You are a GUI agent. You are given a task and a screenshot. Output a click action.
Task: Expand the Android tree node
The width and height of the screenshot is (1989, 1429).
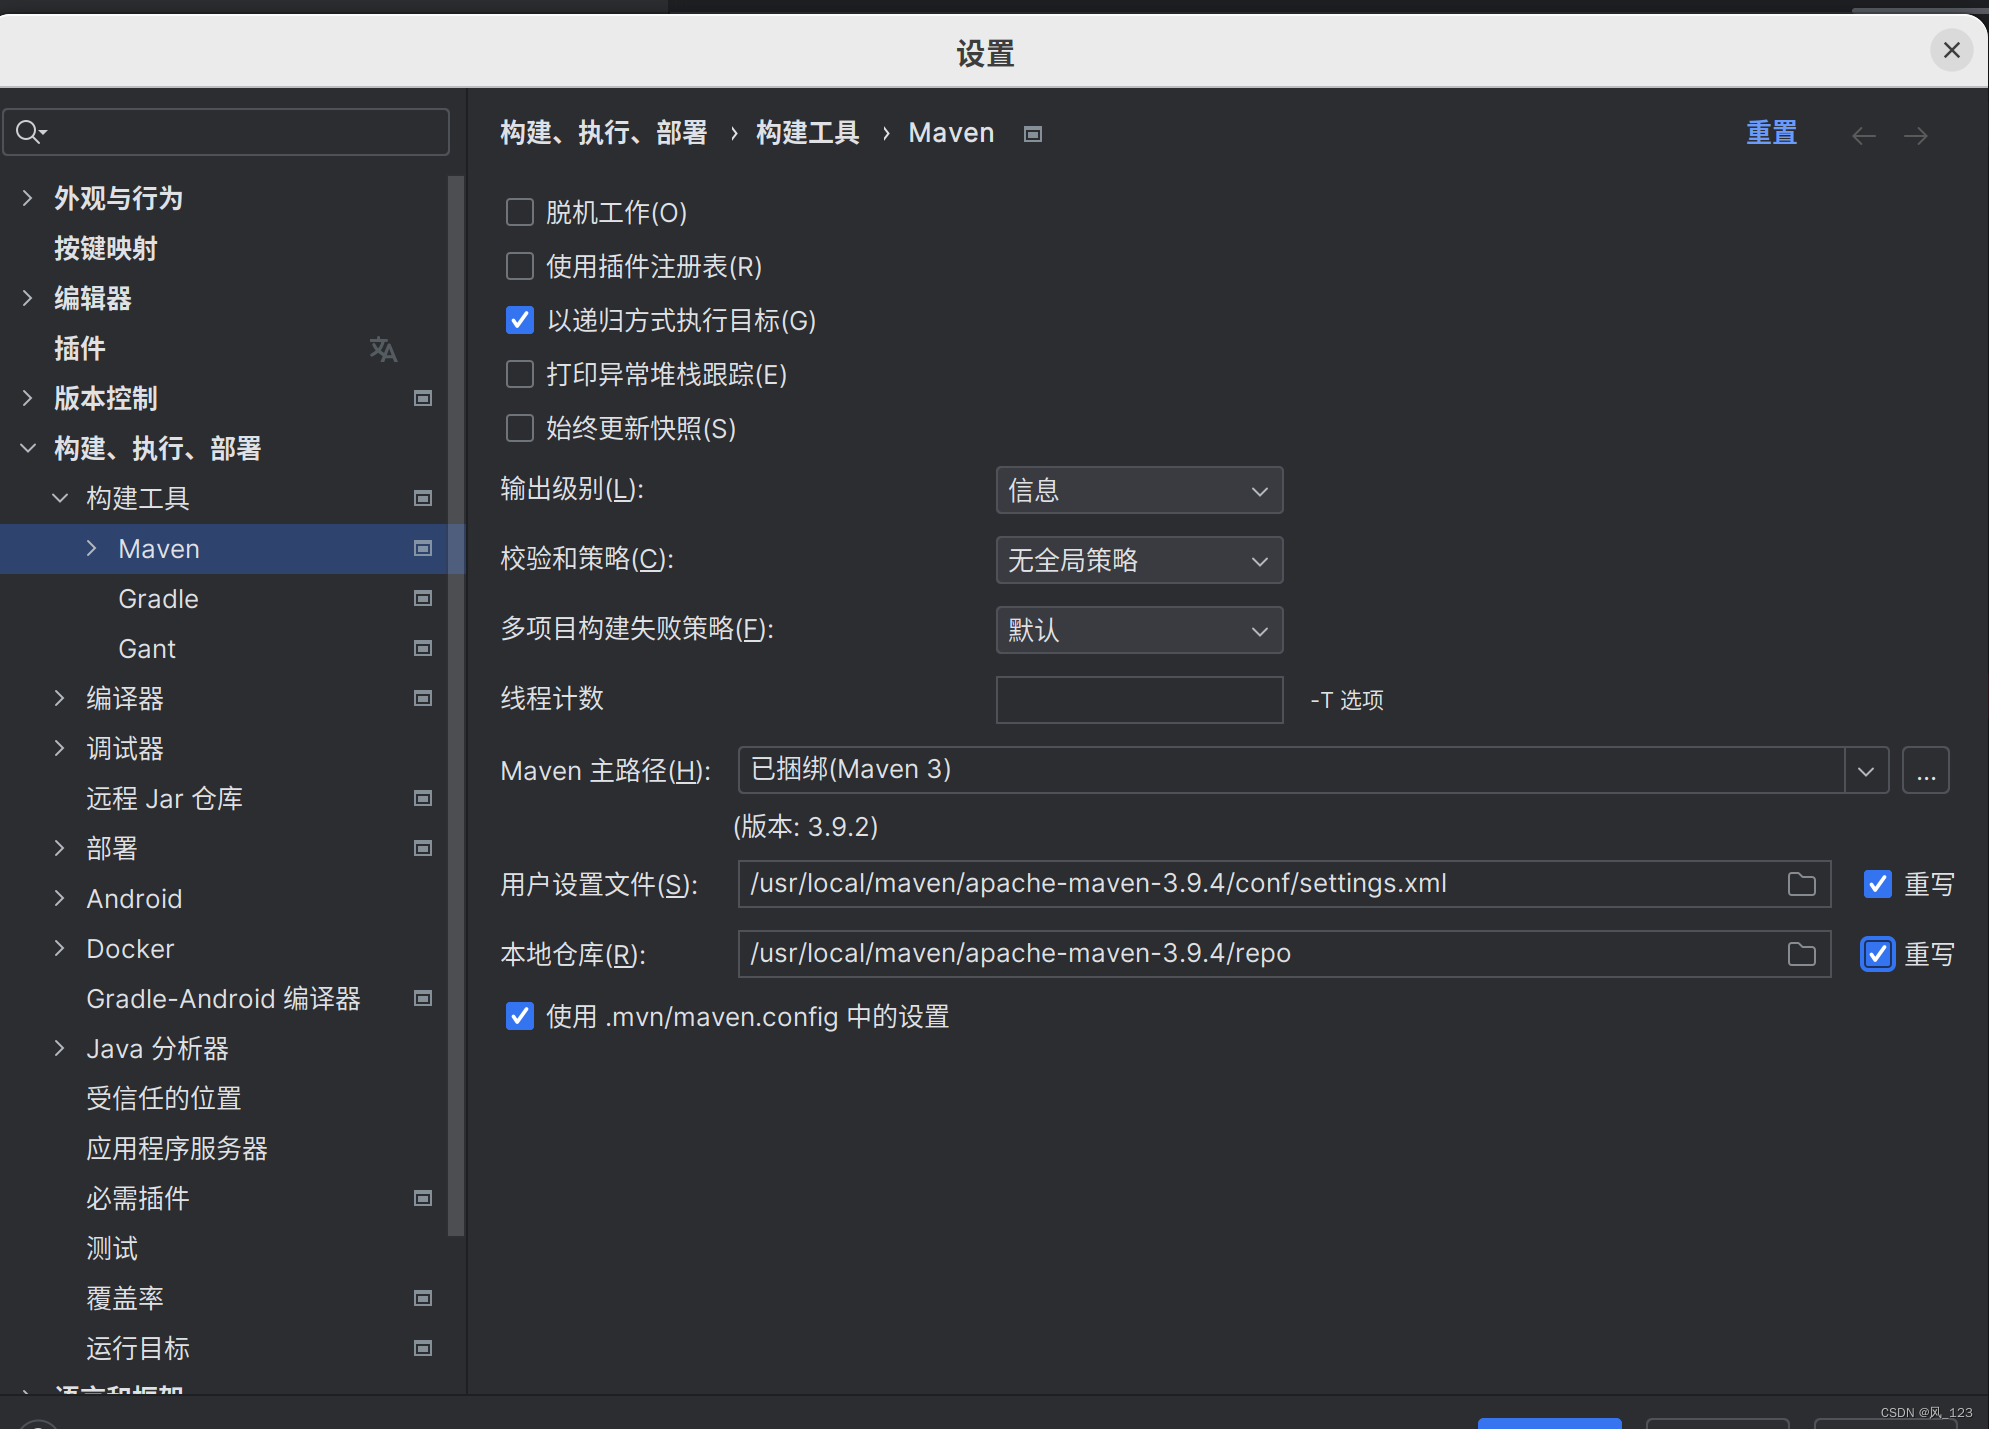pos(60,898)
